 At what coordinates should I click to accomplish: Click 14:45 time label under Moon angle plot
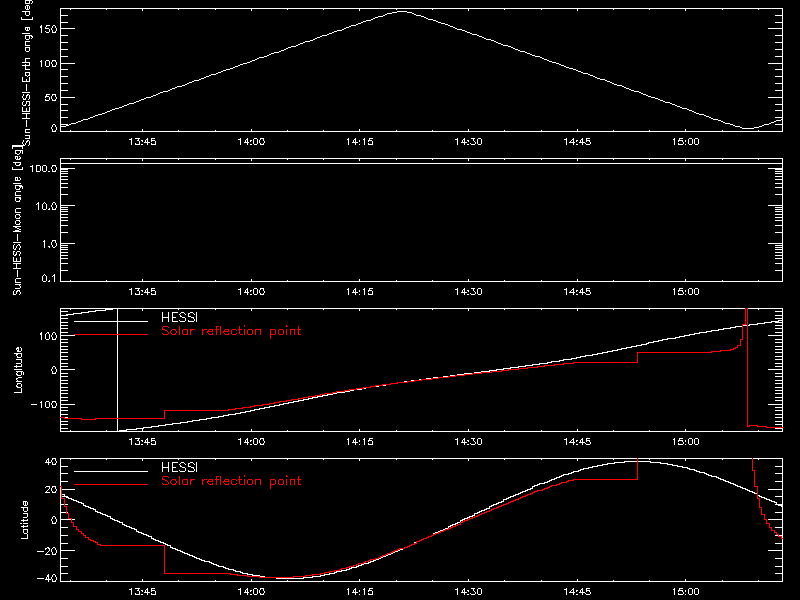pyautogui.click(x=577, y=292)
